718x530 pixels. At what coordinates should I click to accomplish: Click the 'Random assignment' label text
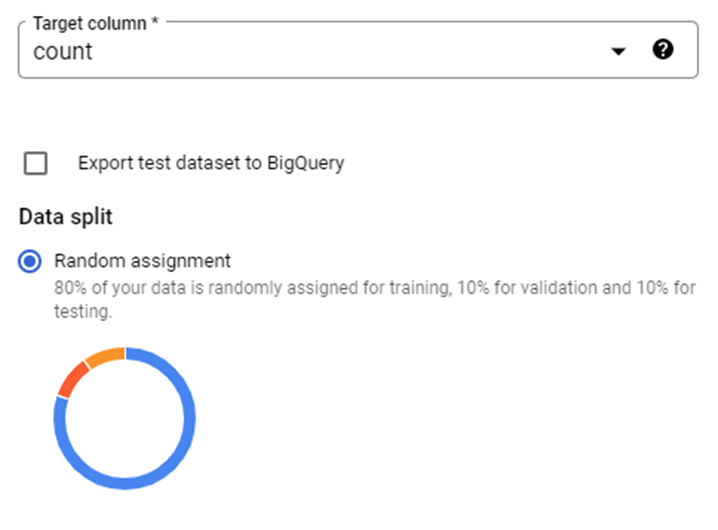pos(142,261)
